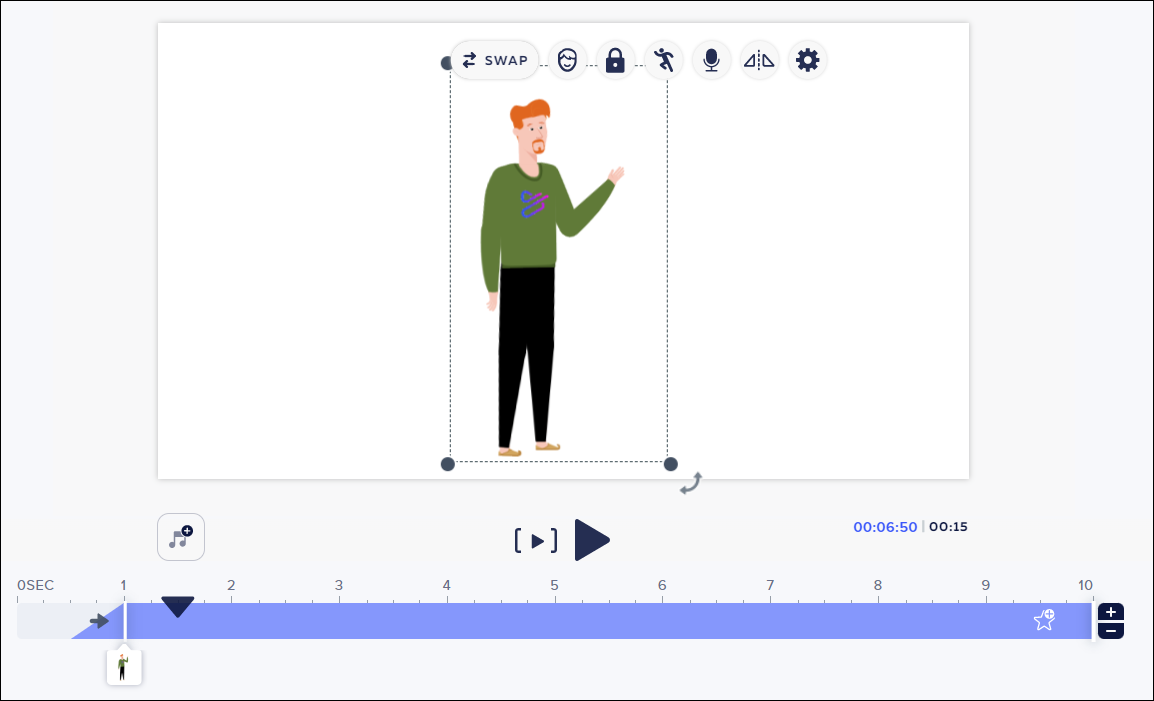This screenshot has width=1154, height=701.
Task: Click the microphone voice-over icon
Action: coord(711,60)
